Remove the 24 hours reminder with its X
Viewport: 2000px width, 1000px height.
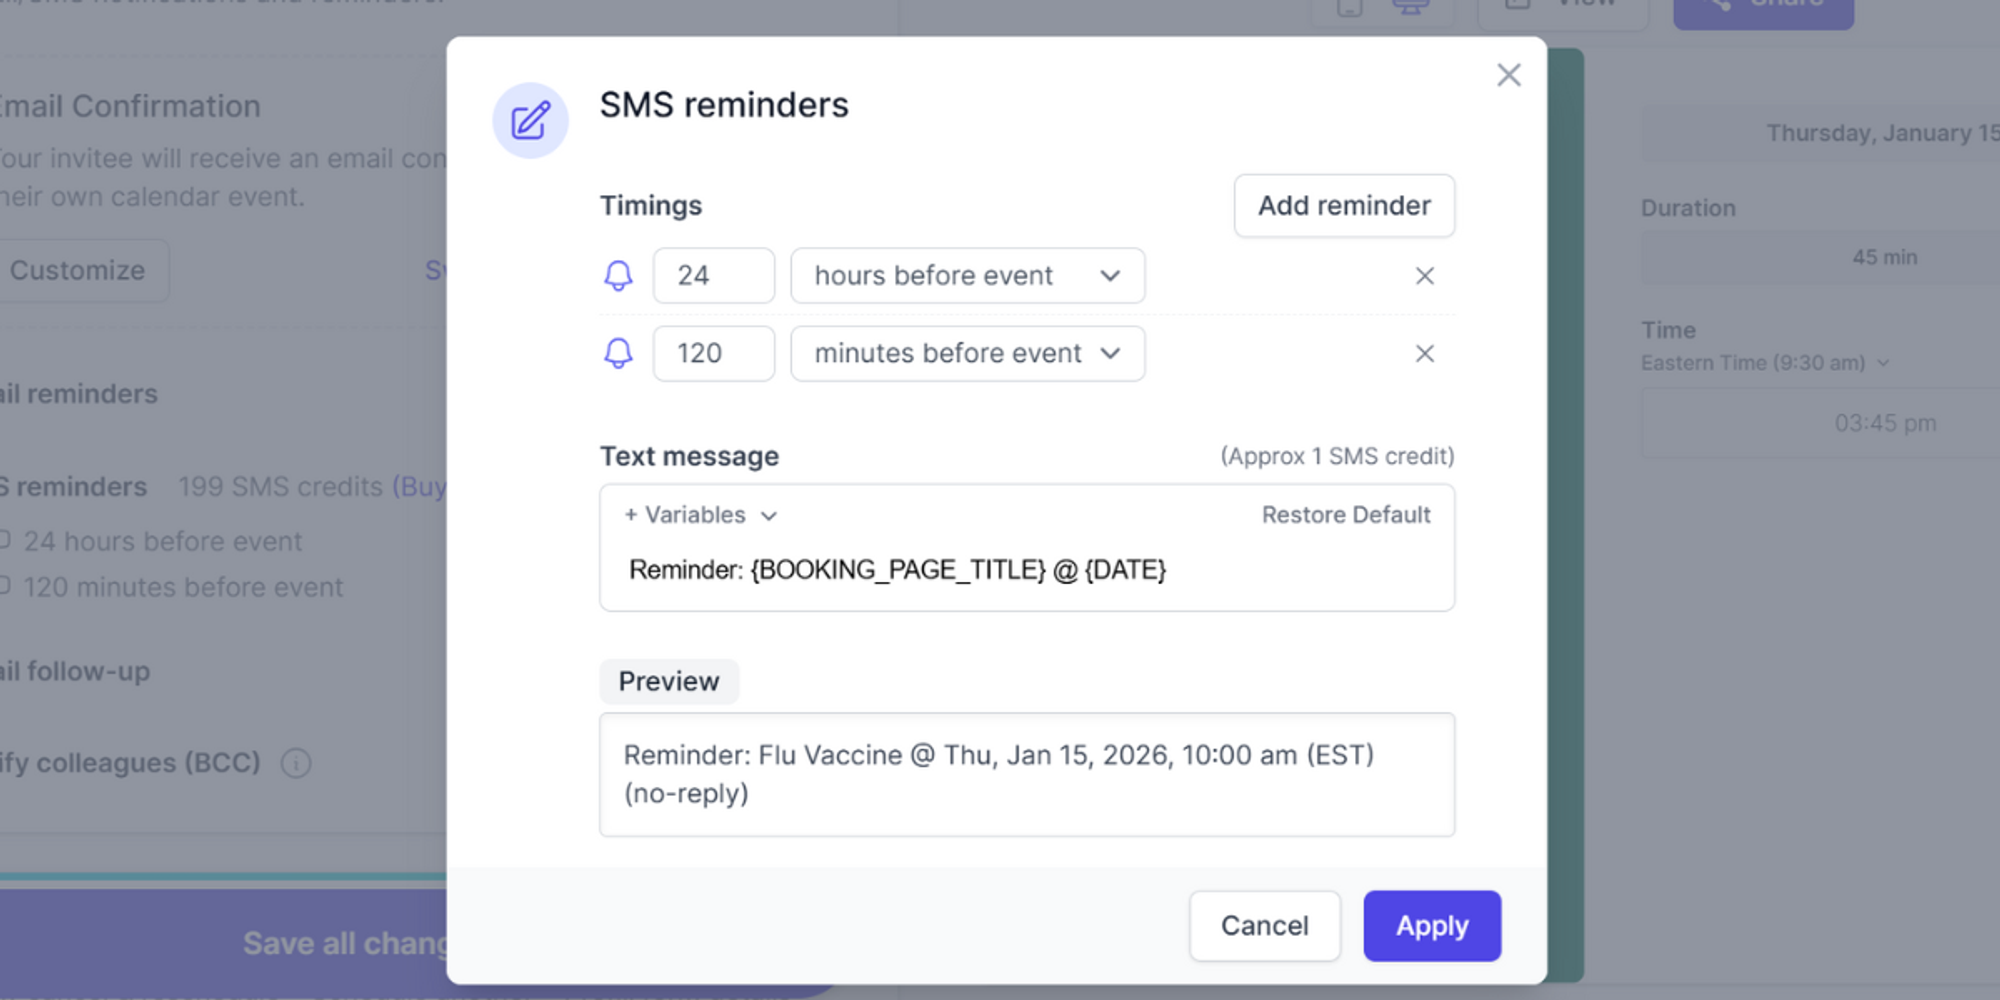tap(1424, 276)
